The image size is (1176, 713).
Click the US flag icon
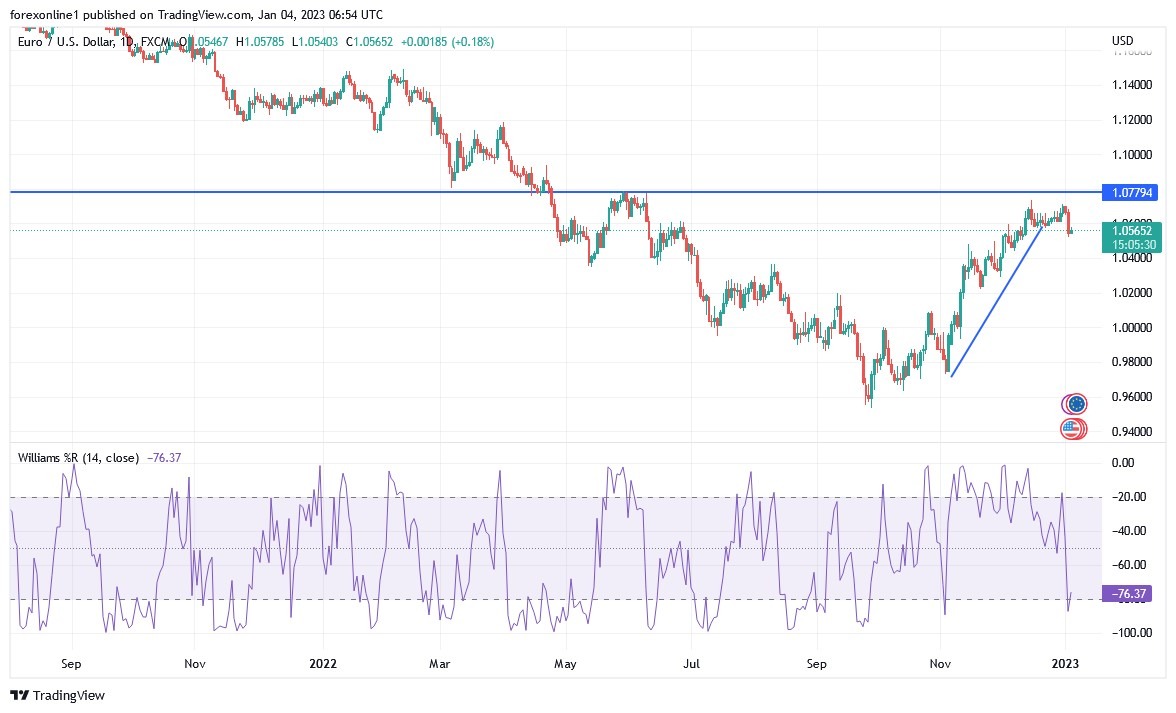click(1073, 430)
